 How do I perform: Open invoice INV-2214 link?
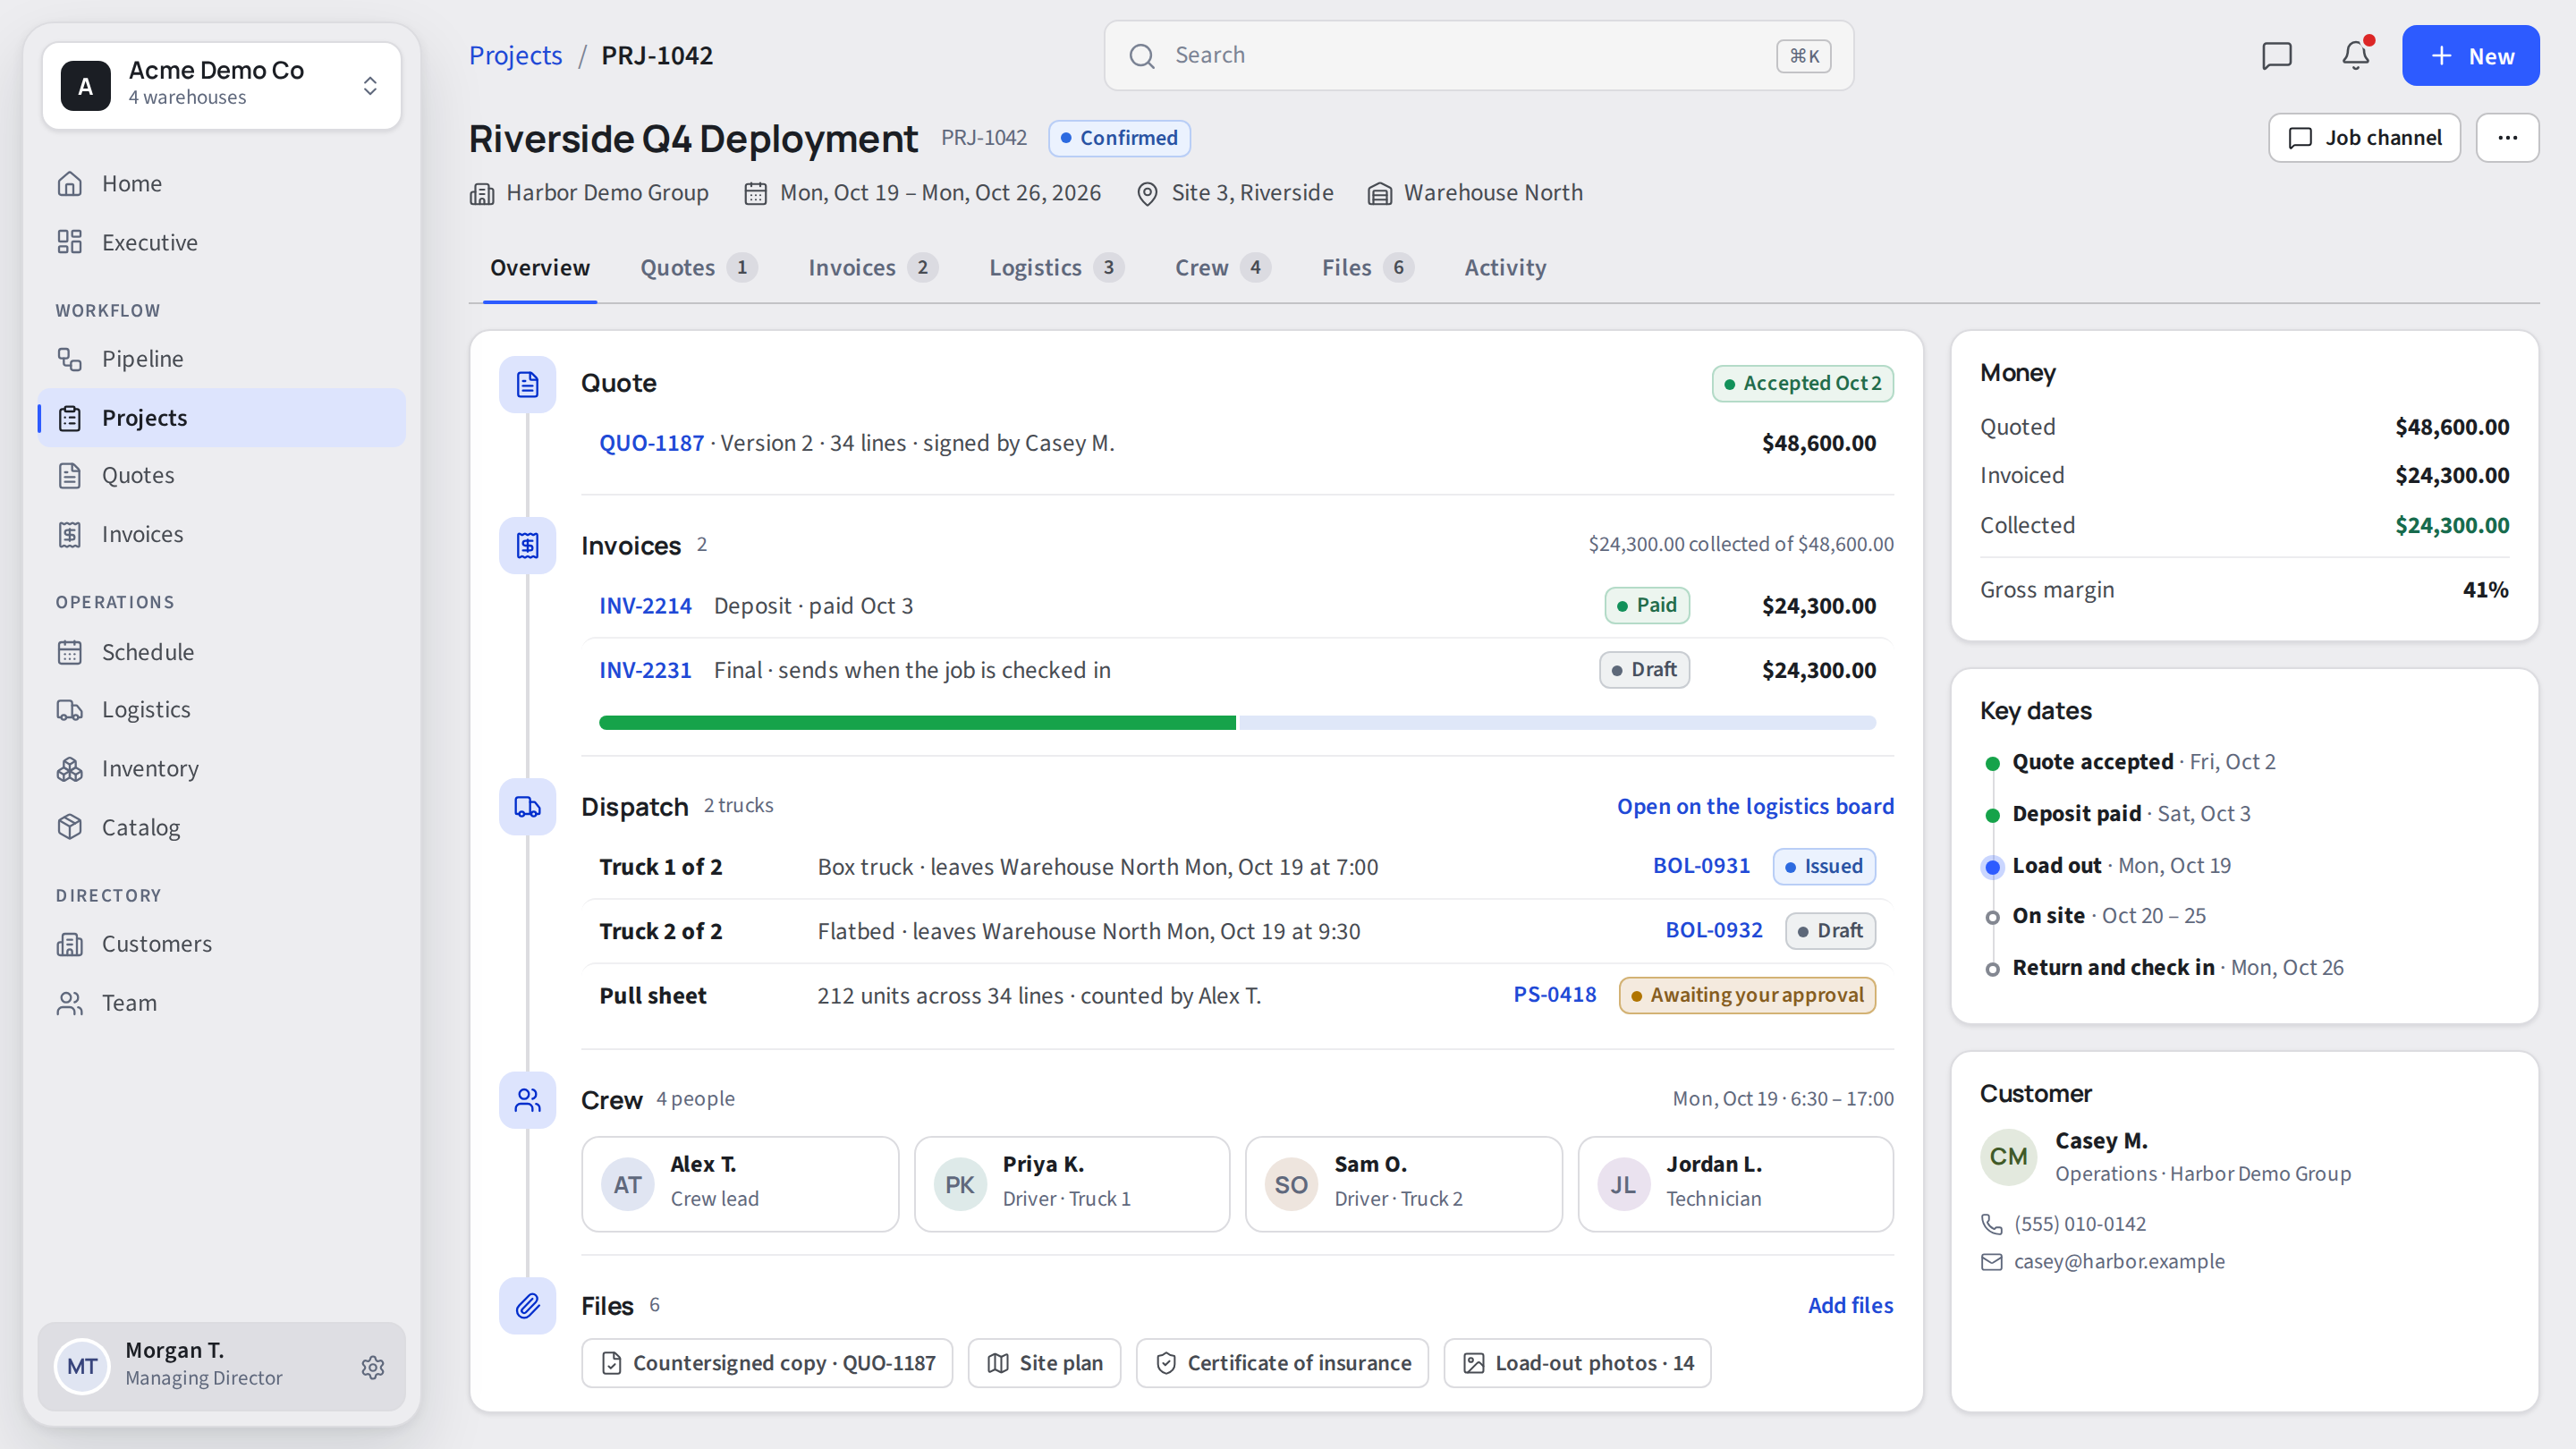point(645,606)
